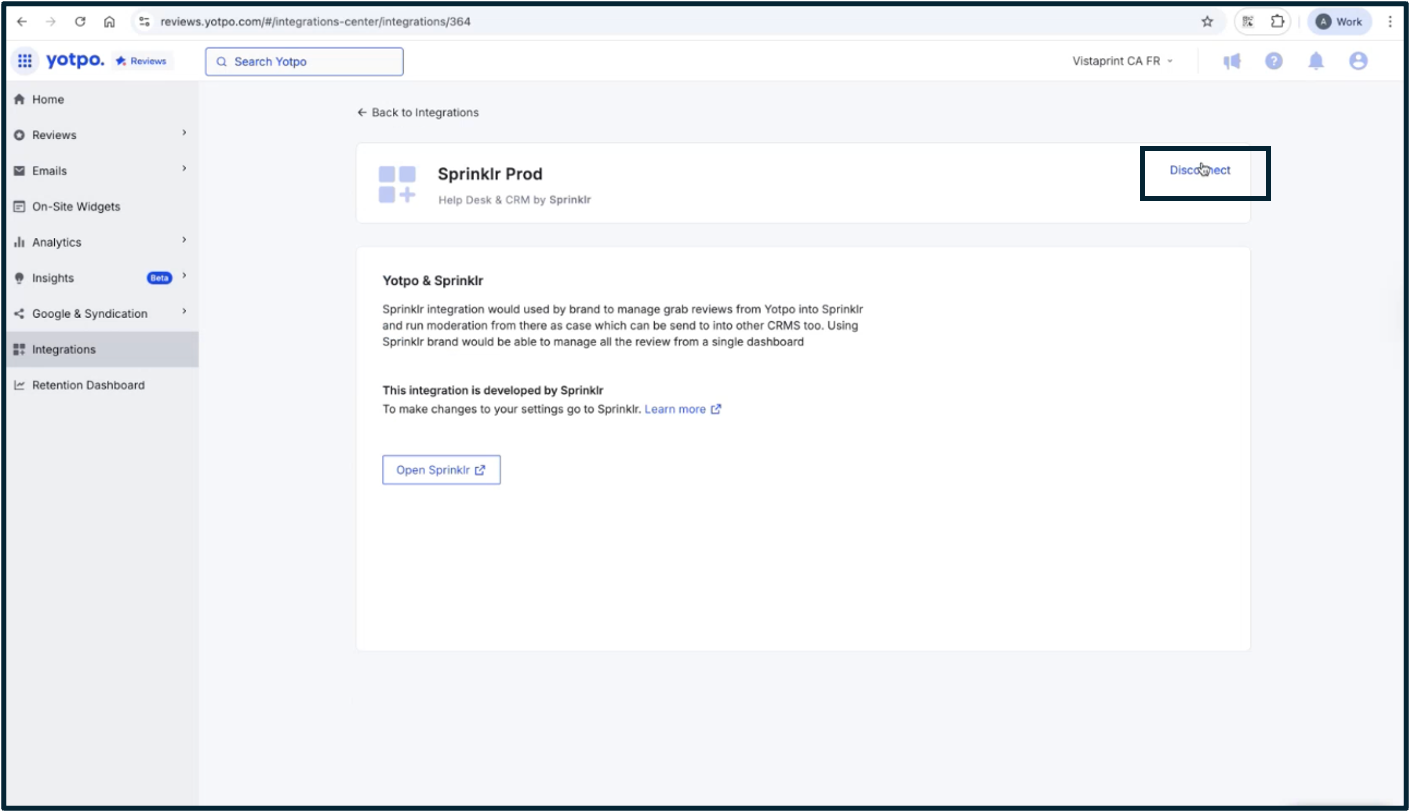The width and height of the screenshot is (1410, 812).
Task: Reload the page with the refresh icon
Action: [80, 21]
